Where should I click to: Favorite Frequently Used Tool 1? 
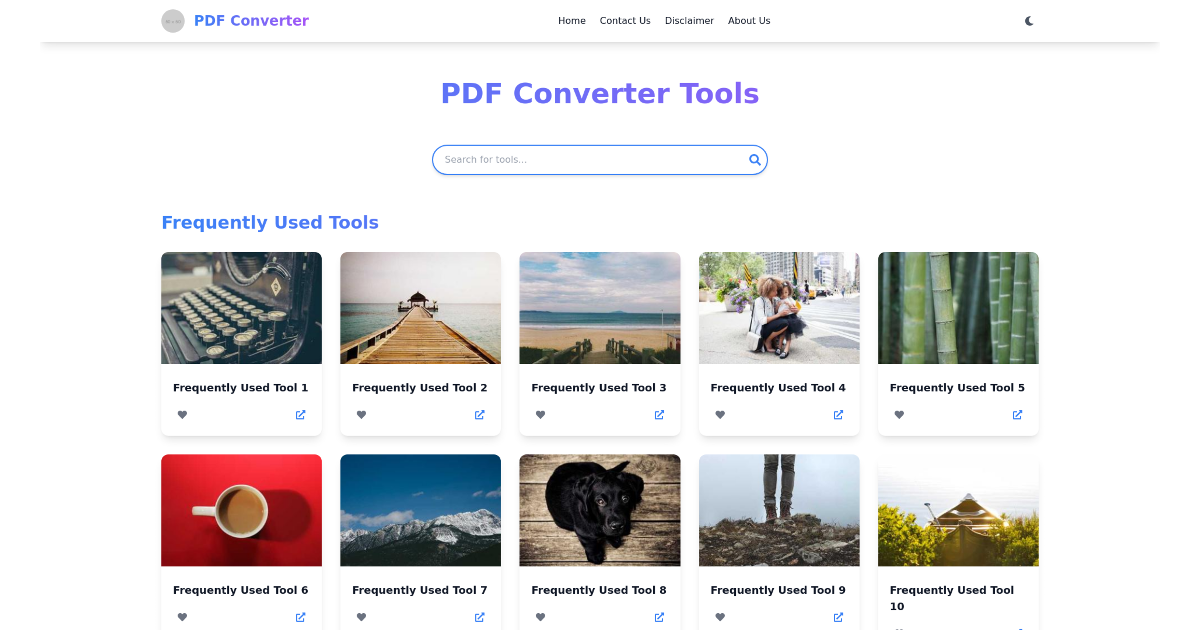tap(182, 414)
